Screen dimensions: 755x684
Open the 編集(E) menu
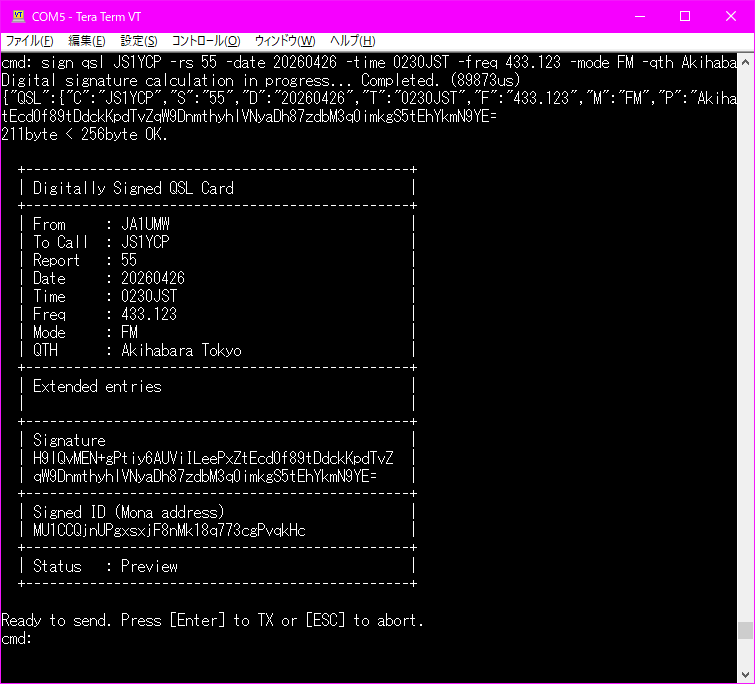[87, 41]
